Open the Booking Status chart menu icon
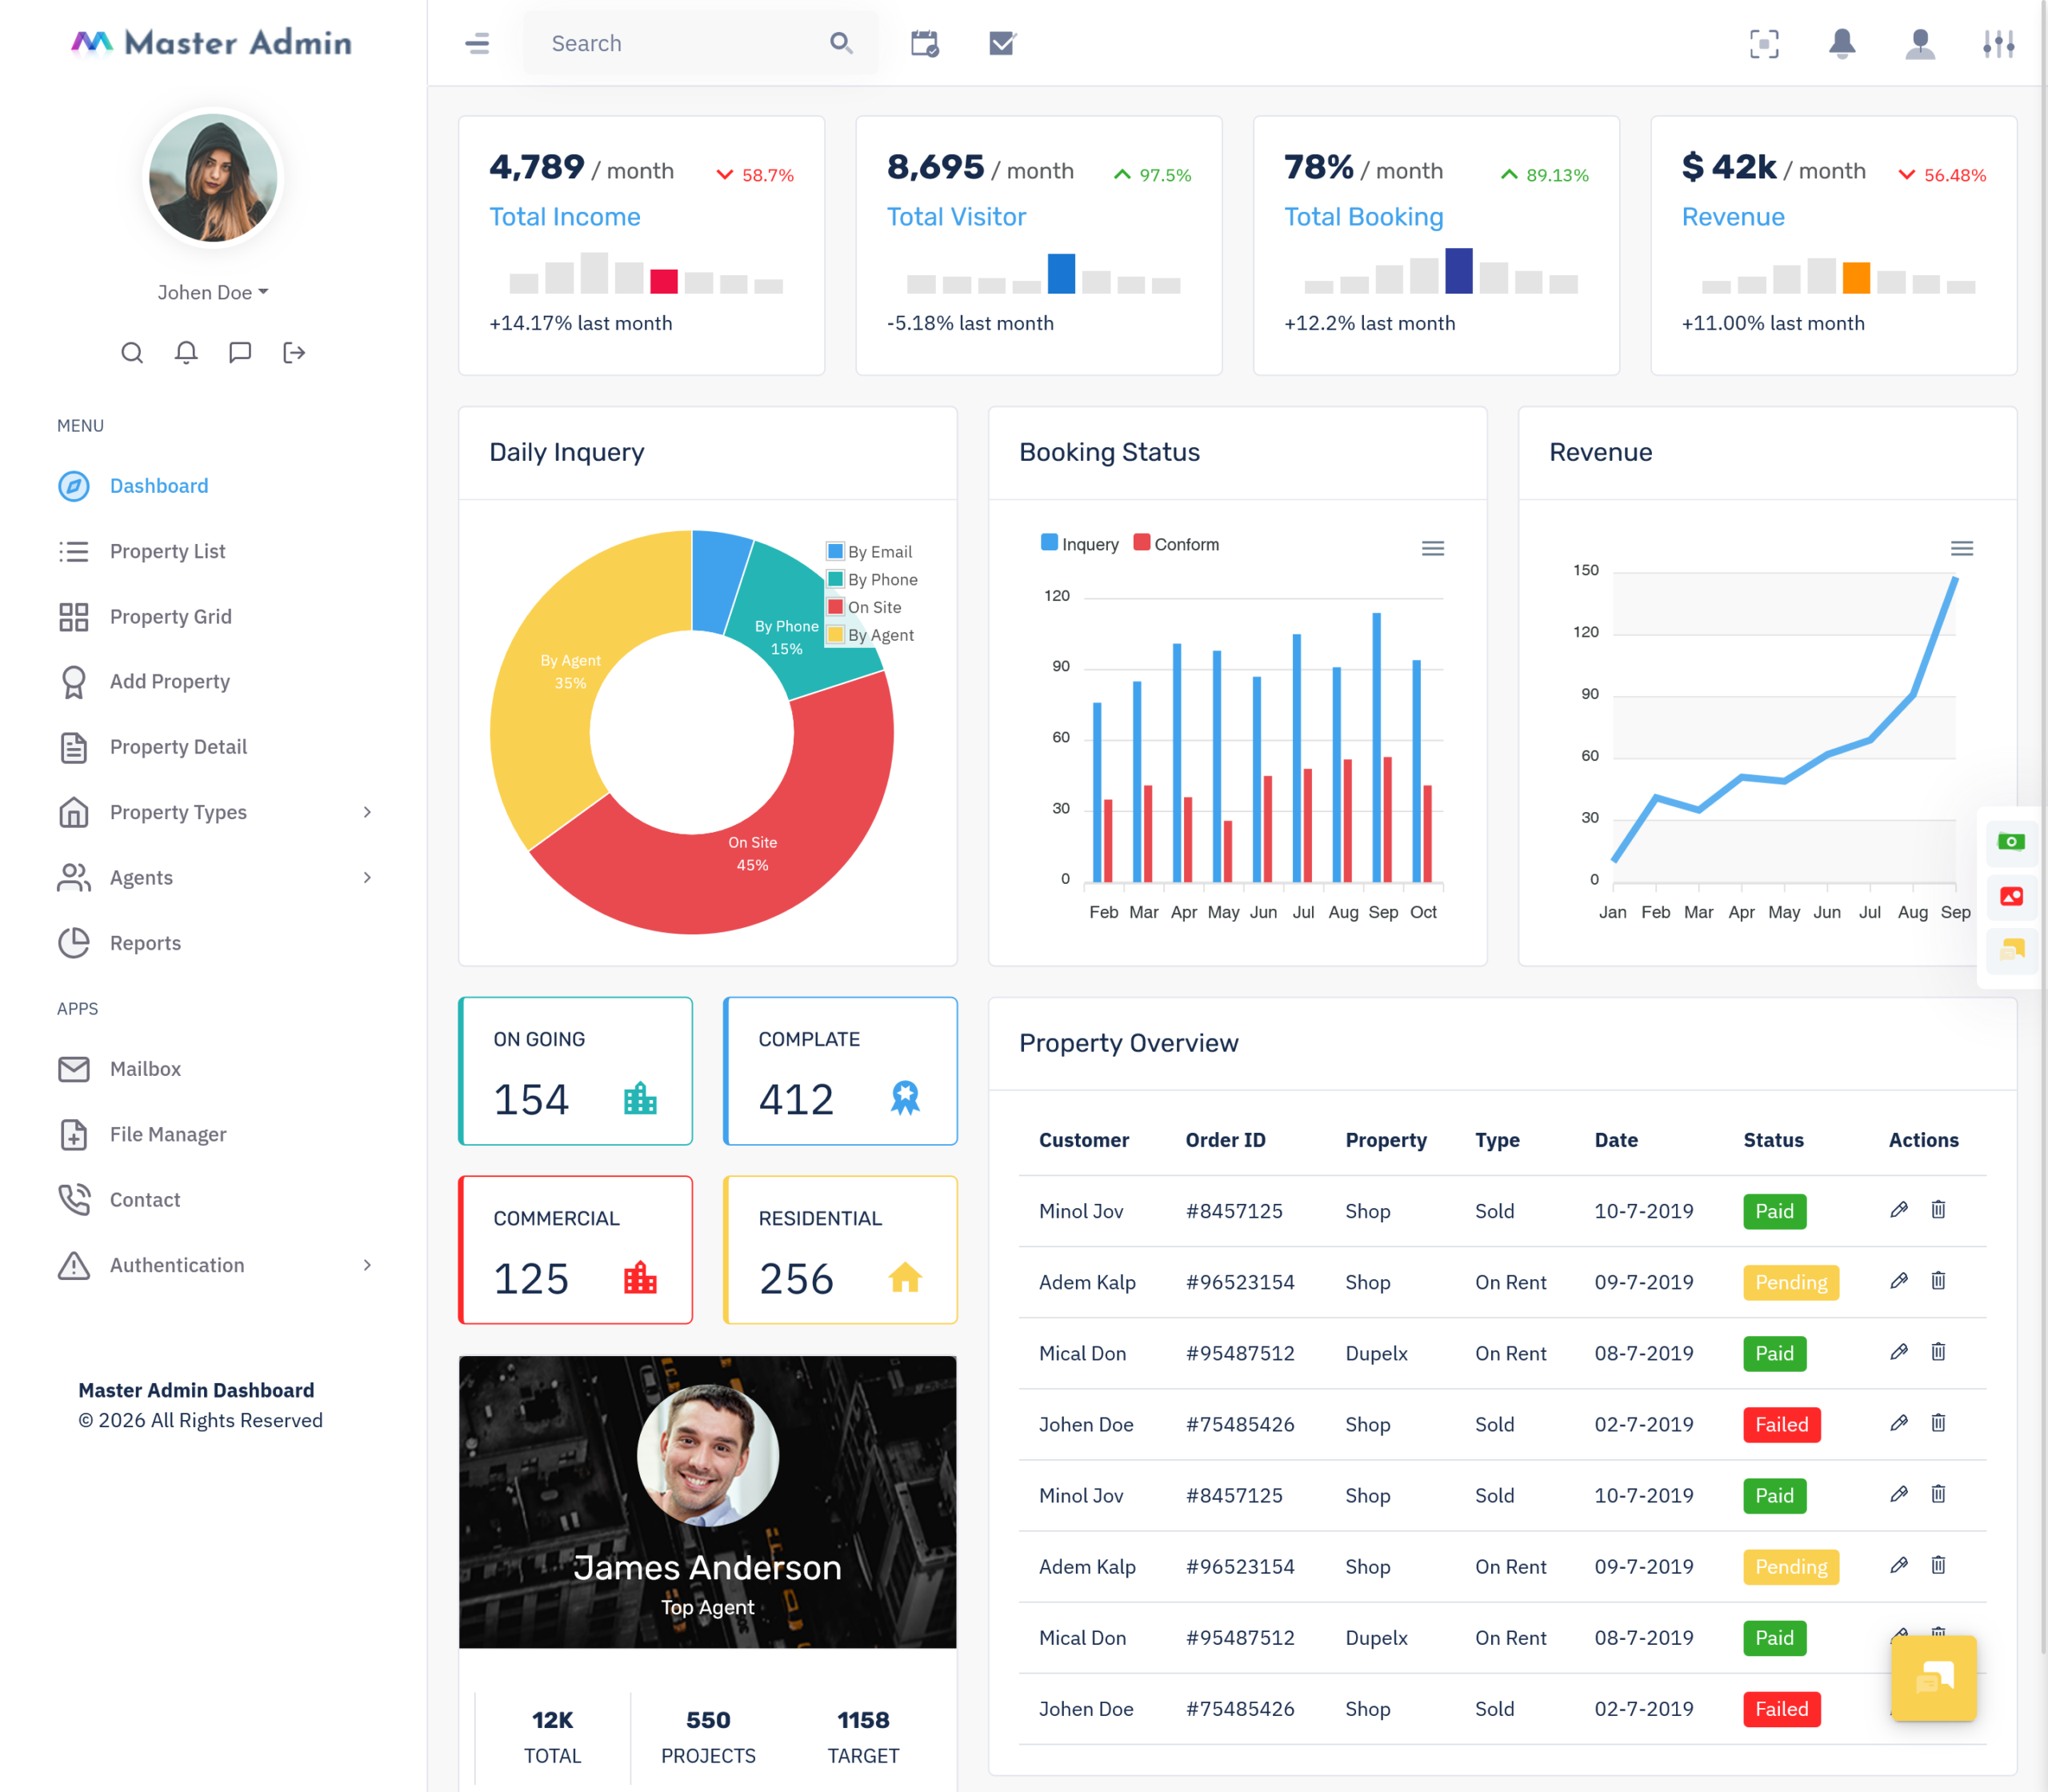2048x1792 pixels. (1432, 548)
